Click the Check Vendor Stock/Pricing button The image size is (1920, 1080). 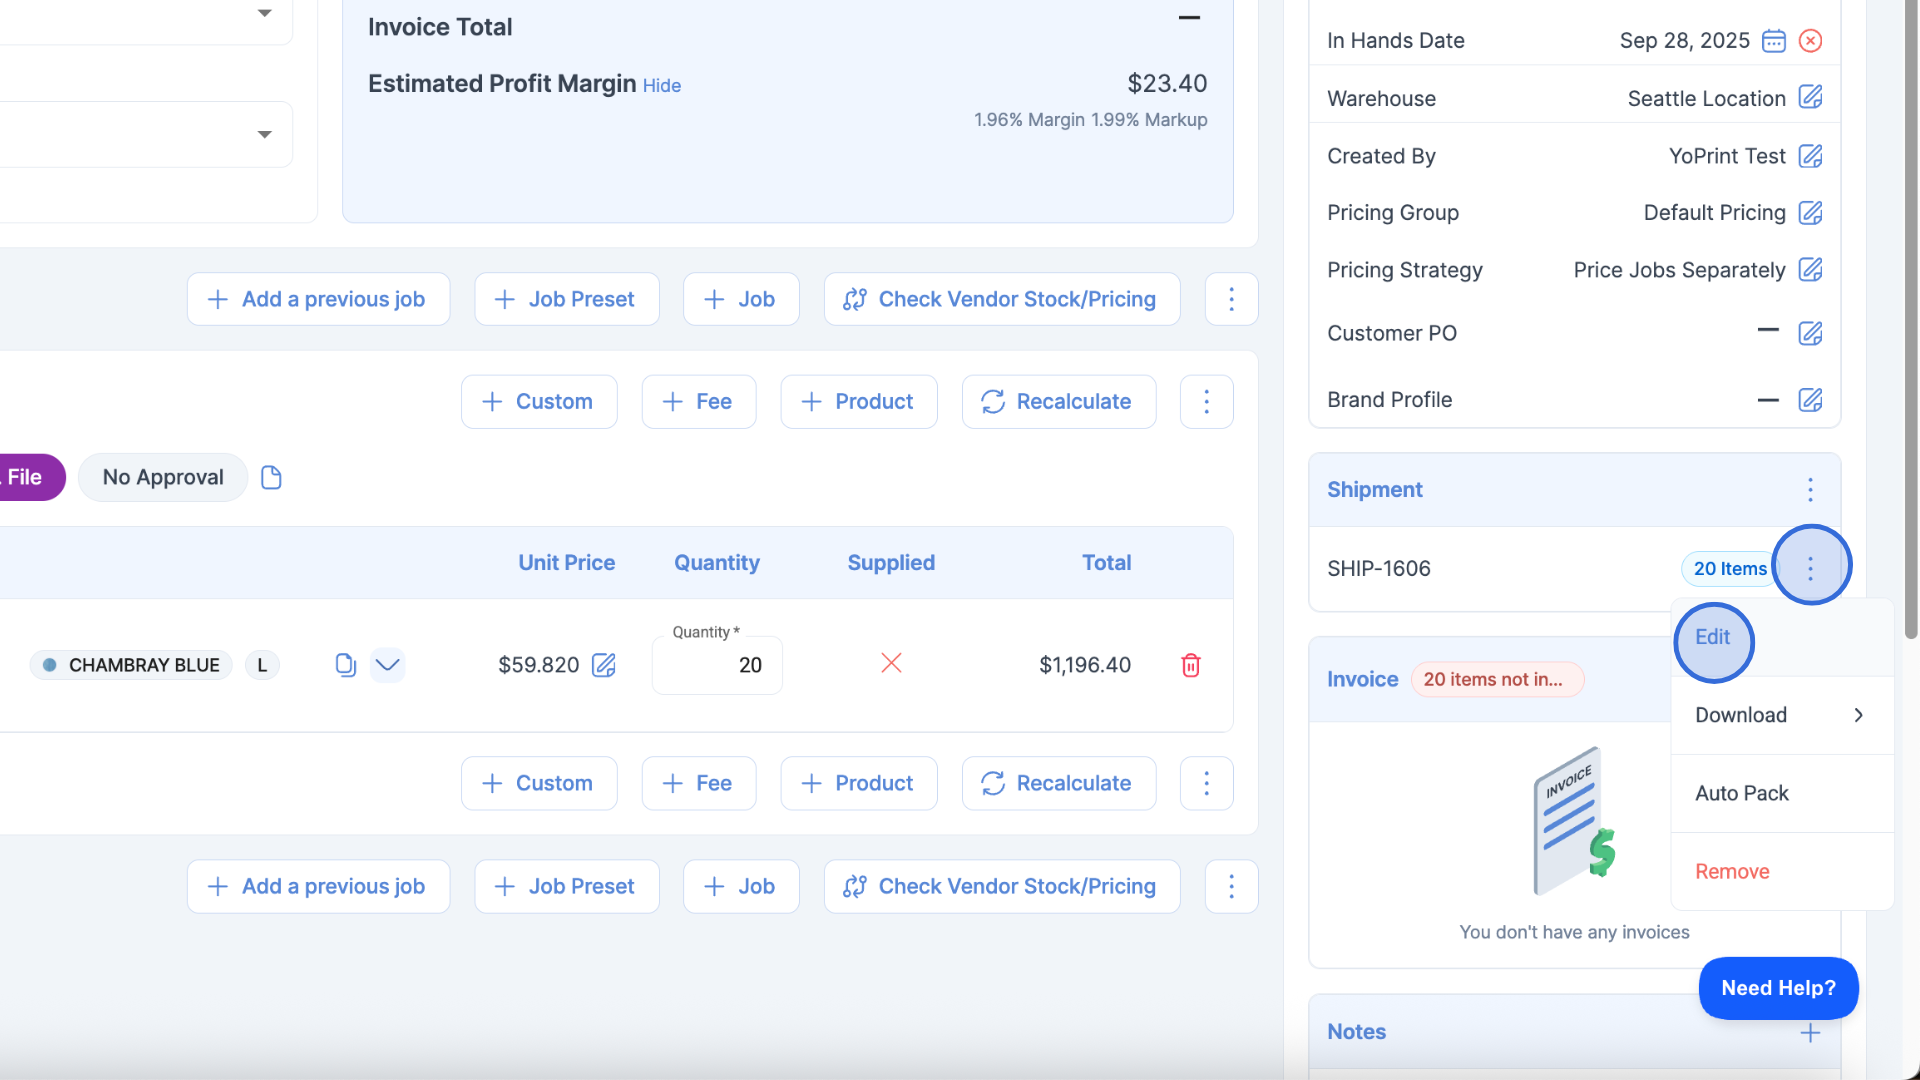[1001, 299]
